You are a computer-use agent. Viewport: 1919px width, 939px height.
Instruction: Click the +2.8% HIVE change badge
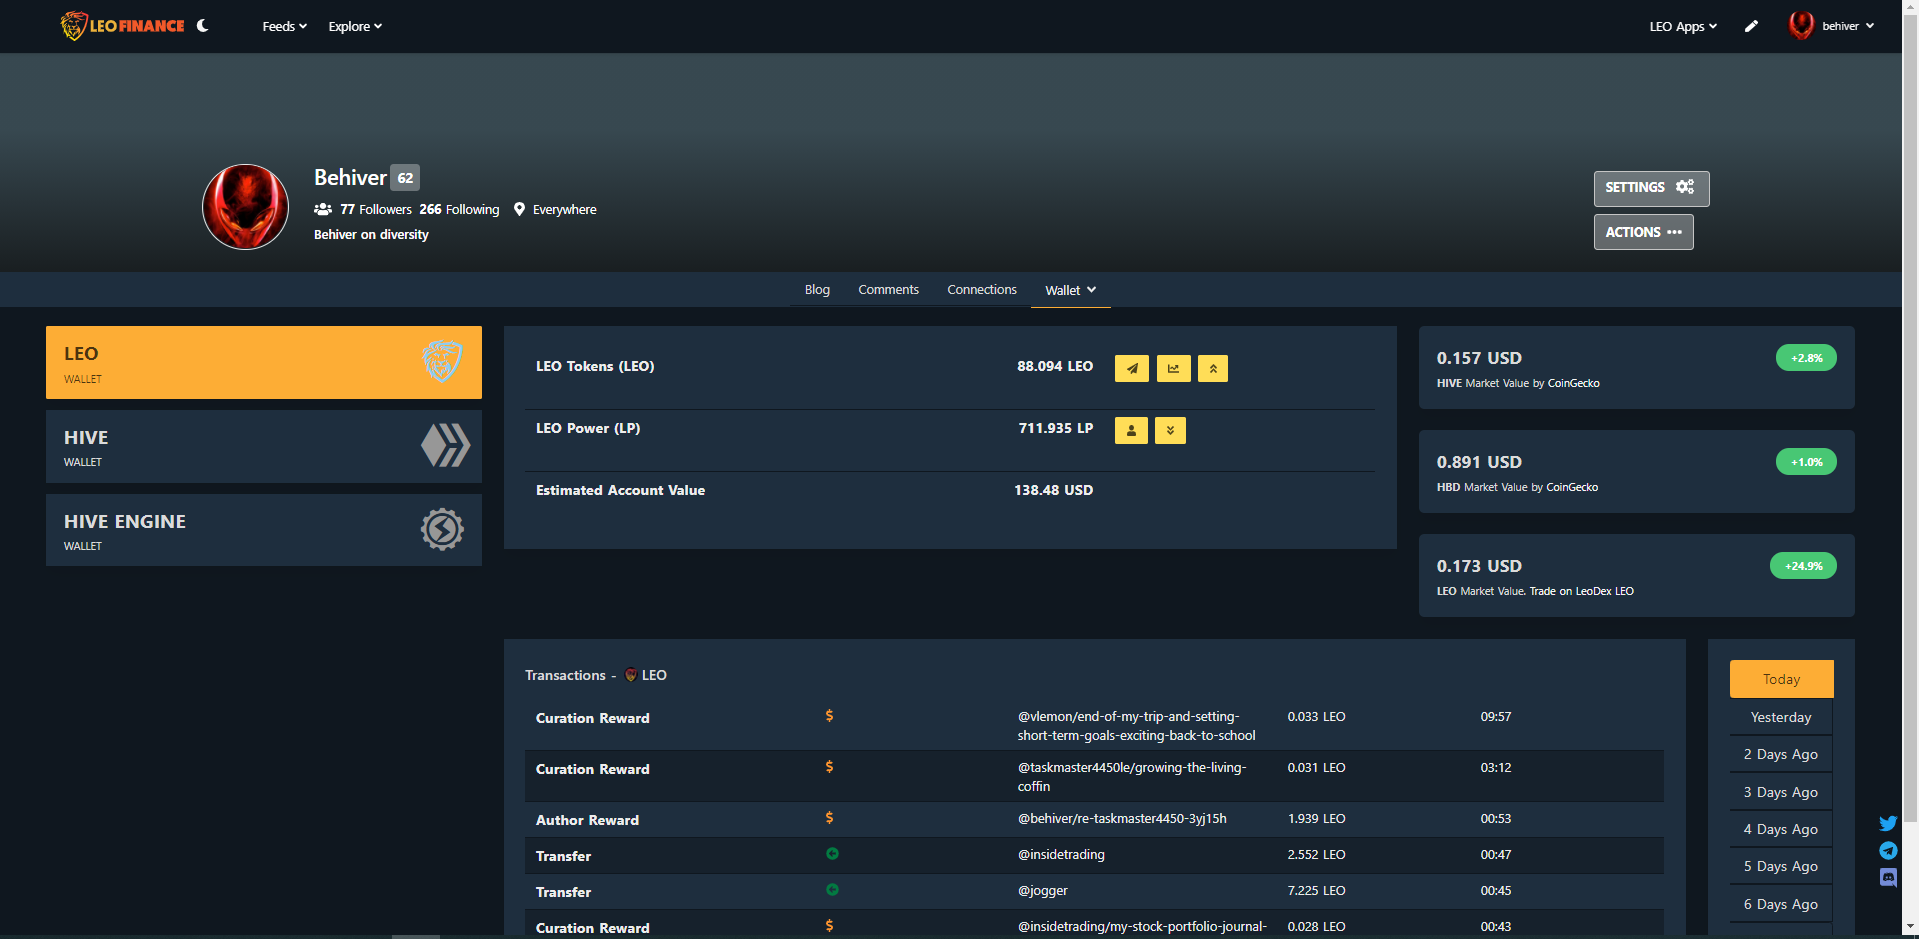click(1806, 358)
